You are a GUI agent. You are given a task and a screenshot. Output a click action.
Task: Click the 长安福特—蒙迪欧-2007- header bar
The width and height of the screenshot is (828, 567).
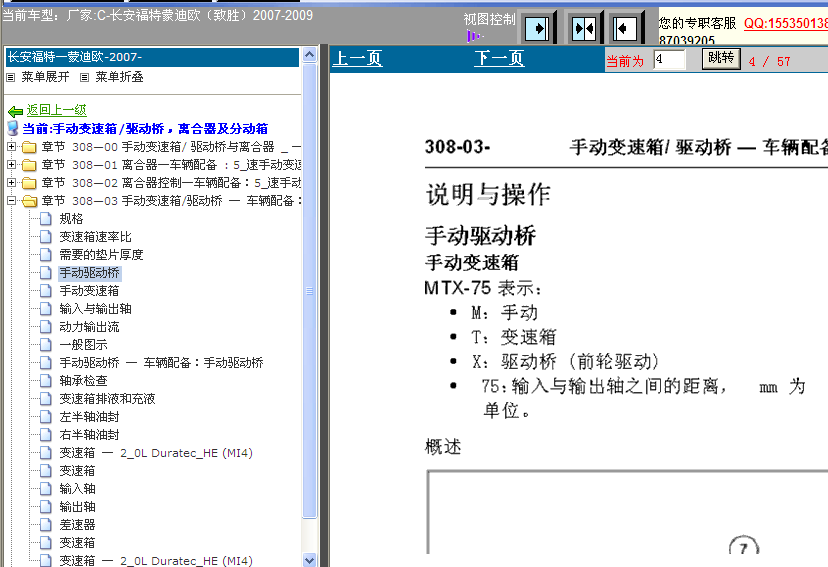[153, 57]
